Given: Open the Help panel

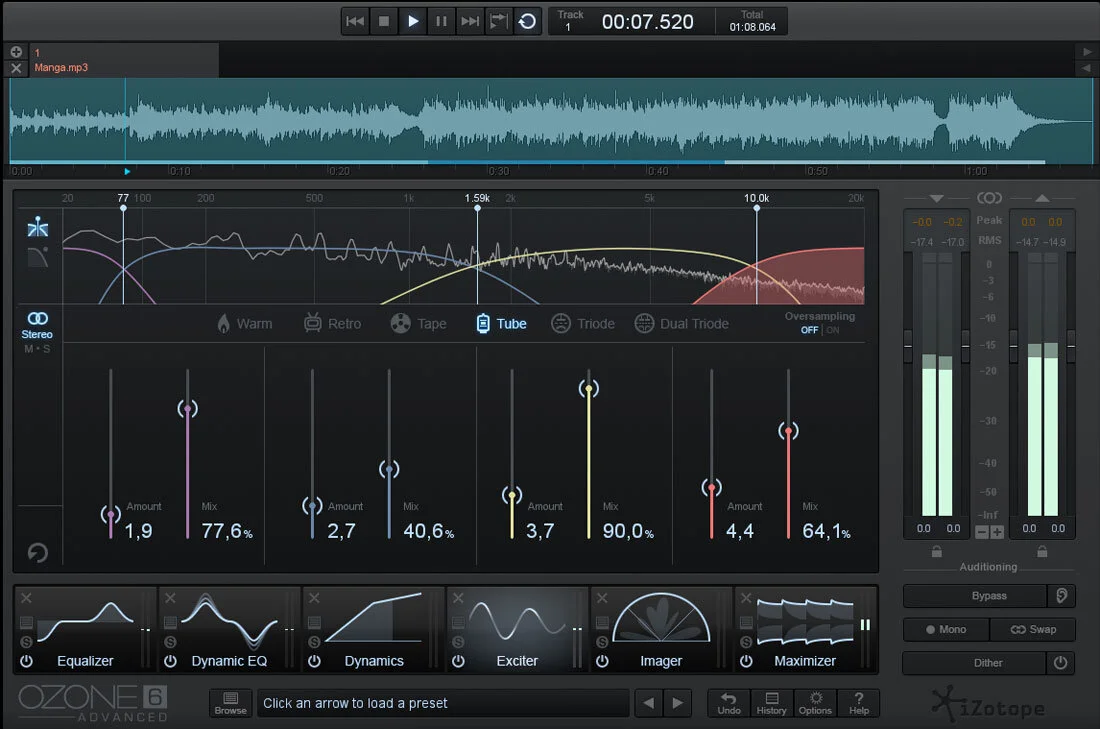Looking at the screenshot, I should coord(859,703).
